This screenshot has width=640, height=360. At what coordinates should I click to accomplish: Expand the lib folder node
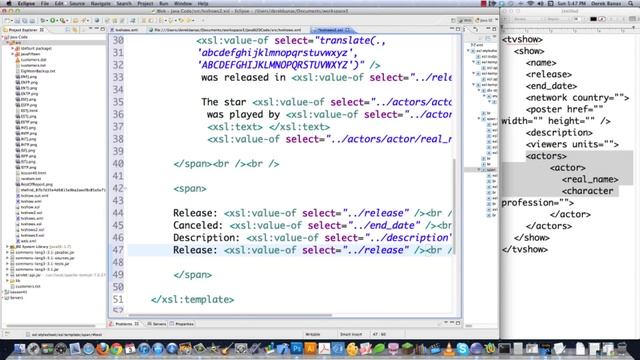(x=7, y=281)
